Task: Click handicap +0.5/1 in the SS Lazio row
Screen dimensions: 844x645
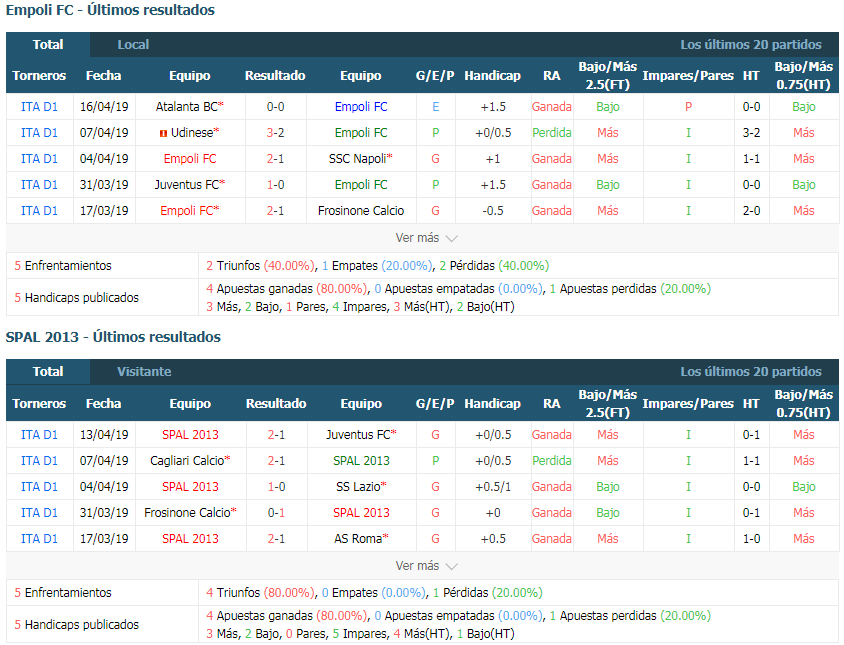Action: pos(493,487)
